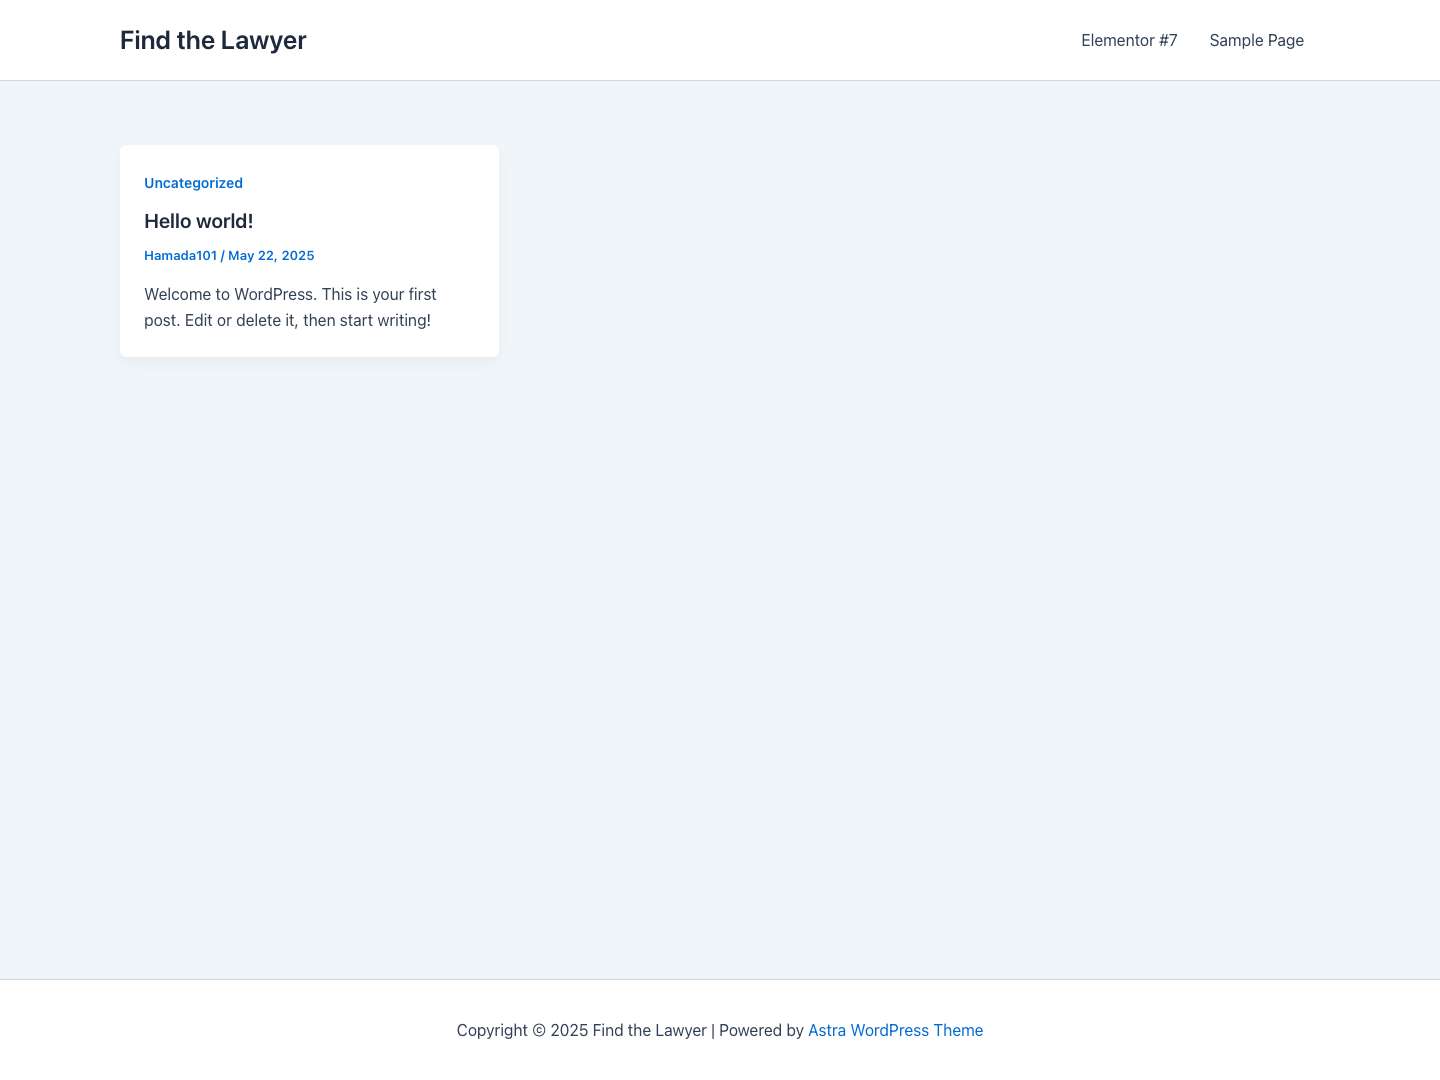
Task: Open the Sample Page from navigation
Action: tap(1256, 40)
